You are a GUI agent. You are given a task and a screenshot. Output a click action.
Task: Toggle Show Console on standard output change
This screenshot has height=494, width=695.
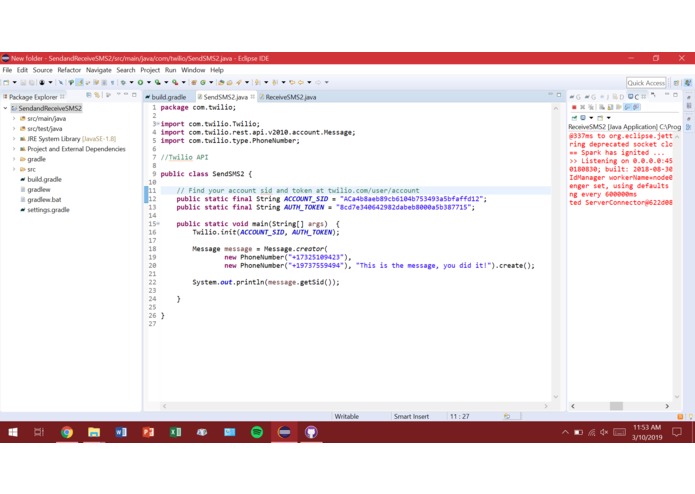[x=628, y=107]
